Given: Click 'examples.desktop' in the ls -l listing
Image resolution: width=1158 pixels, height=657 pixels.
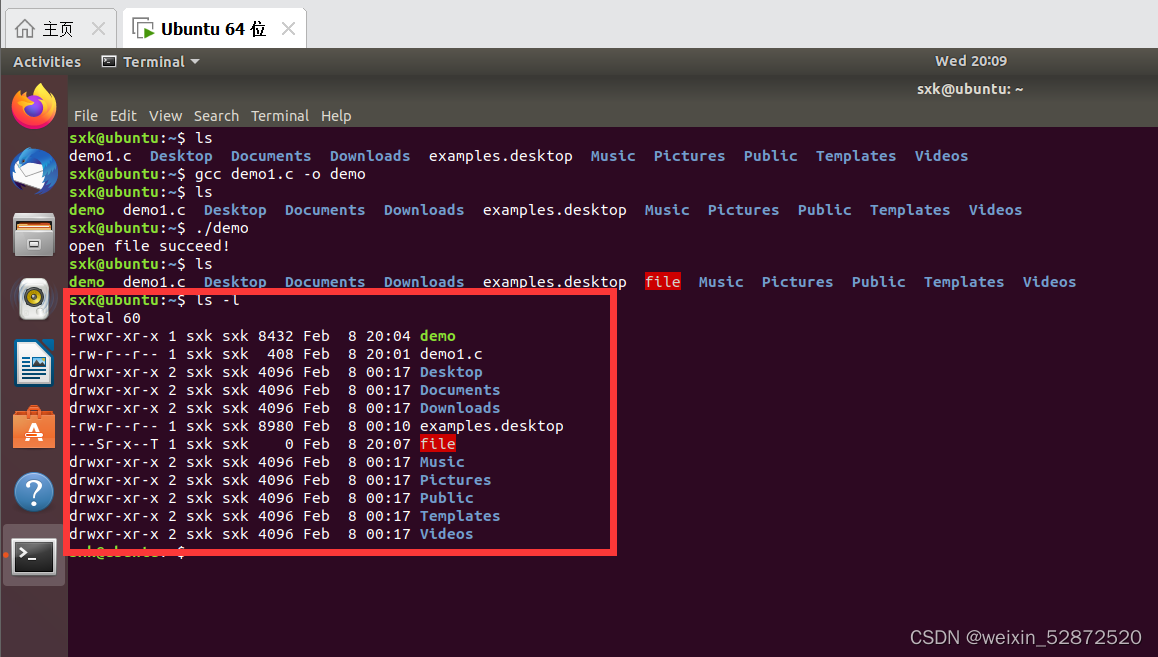Looking at the screenshot, I should (x=492, y=426).
